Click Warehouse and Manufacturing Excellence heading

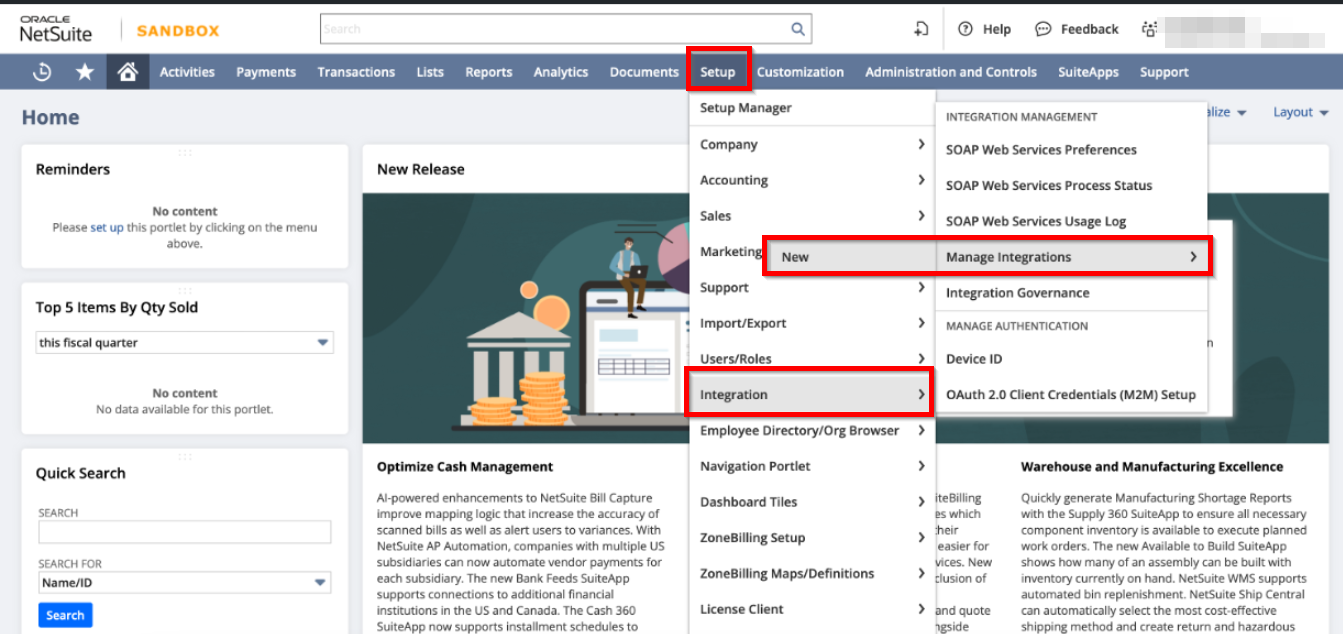1152,467
